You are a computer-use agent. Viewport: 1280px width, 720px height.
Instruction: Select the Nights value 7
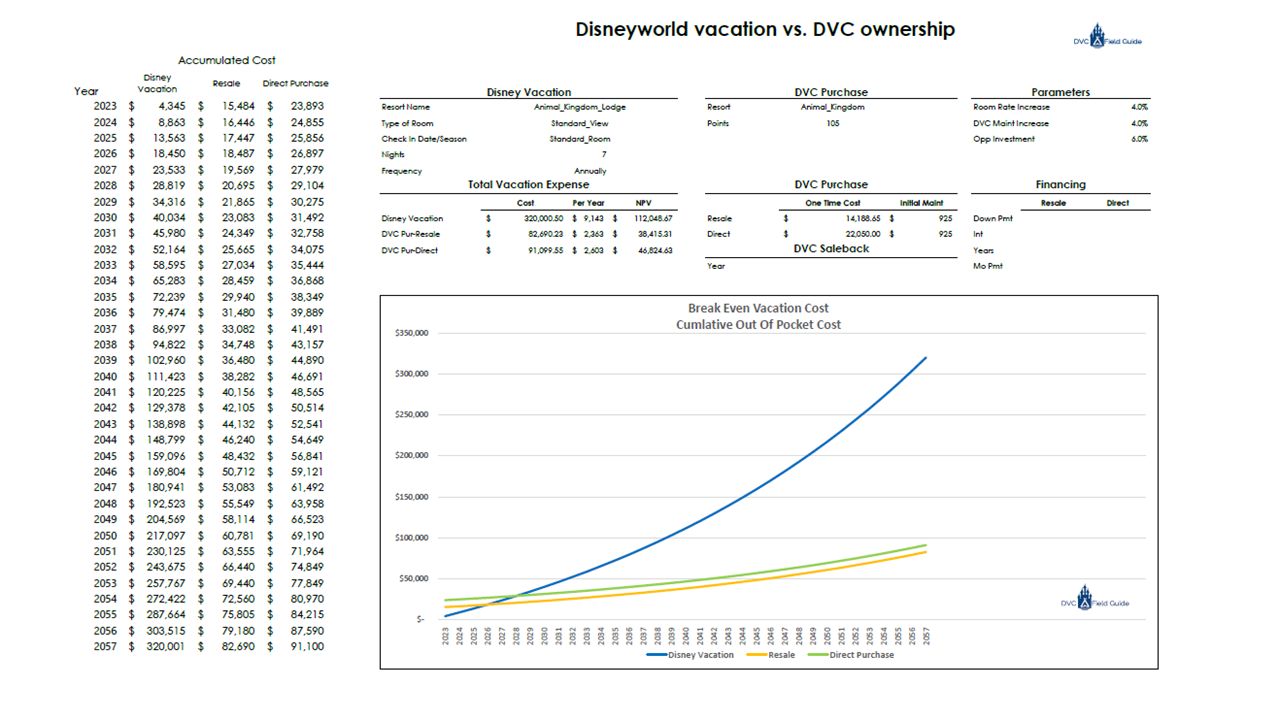603,155
